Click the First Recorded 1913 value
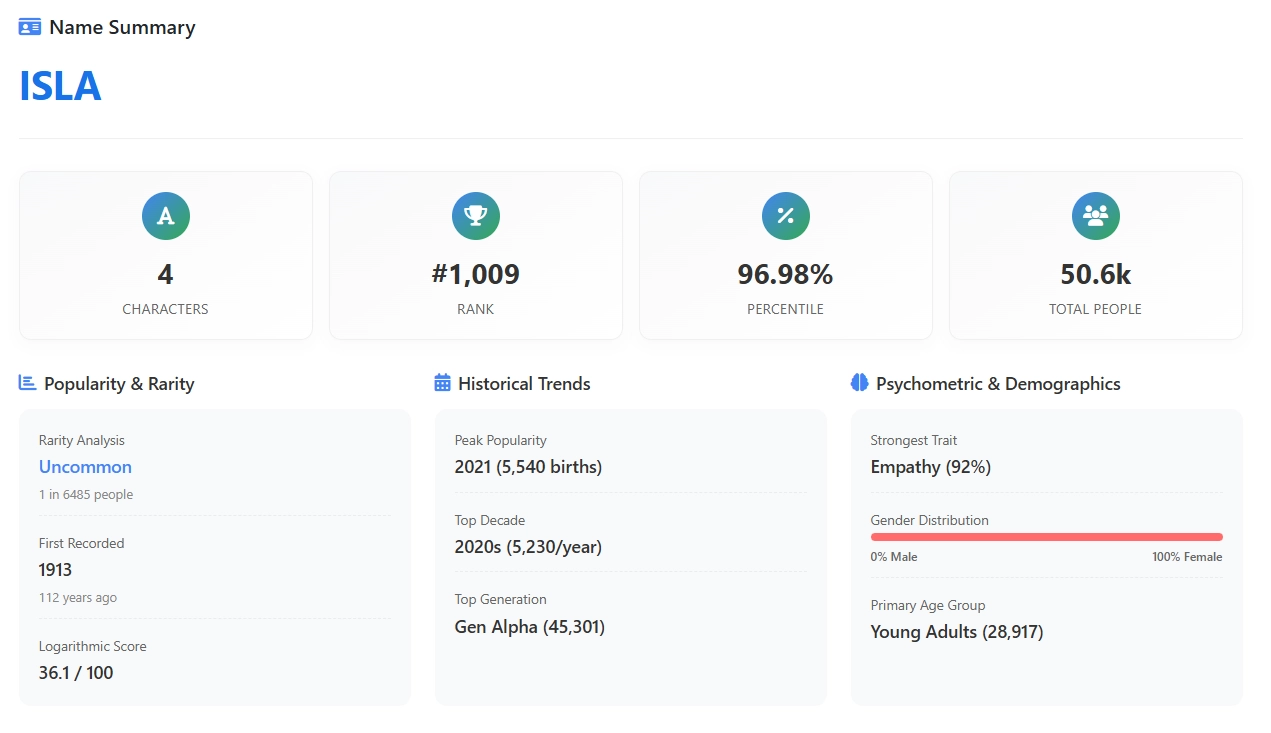The width and height of the screenshot is (1271, 733). 56,570
